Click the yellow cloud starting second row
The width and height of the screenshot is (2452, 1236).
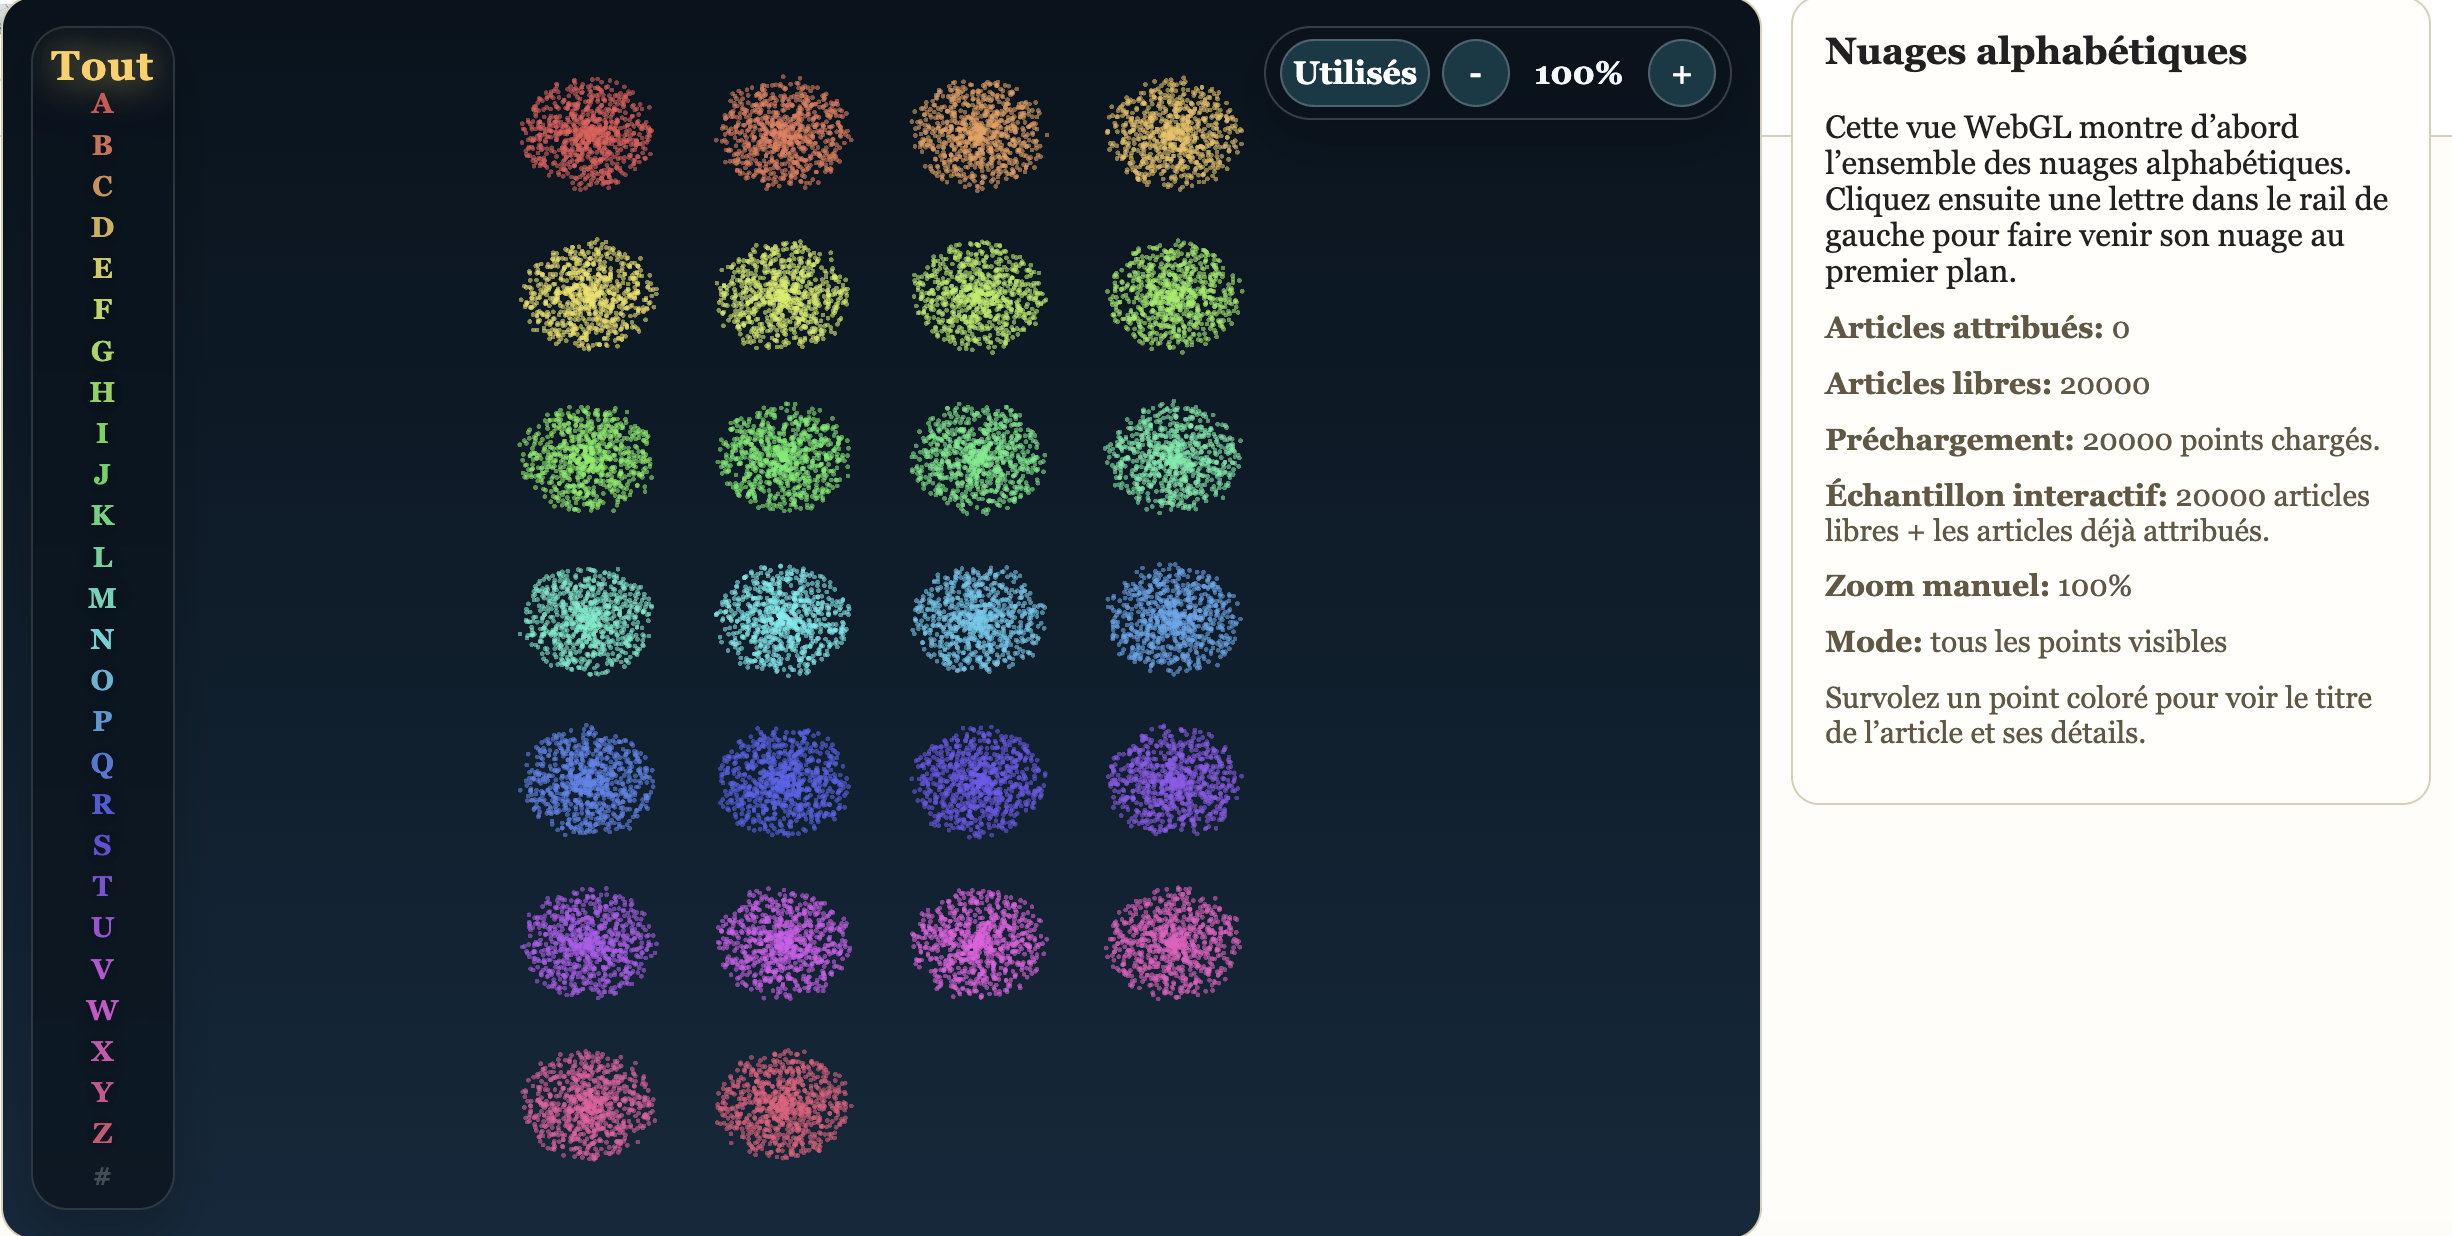[x=588, y=295]
